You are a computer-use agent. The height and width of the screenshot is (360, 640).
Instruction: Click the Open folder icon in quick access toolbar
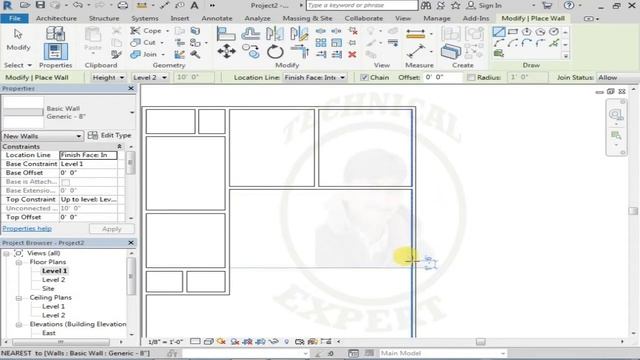pyautogui.click(x=25, y=5)
